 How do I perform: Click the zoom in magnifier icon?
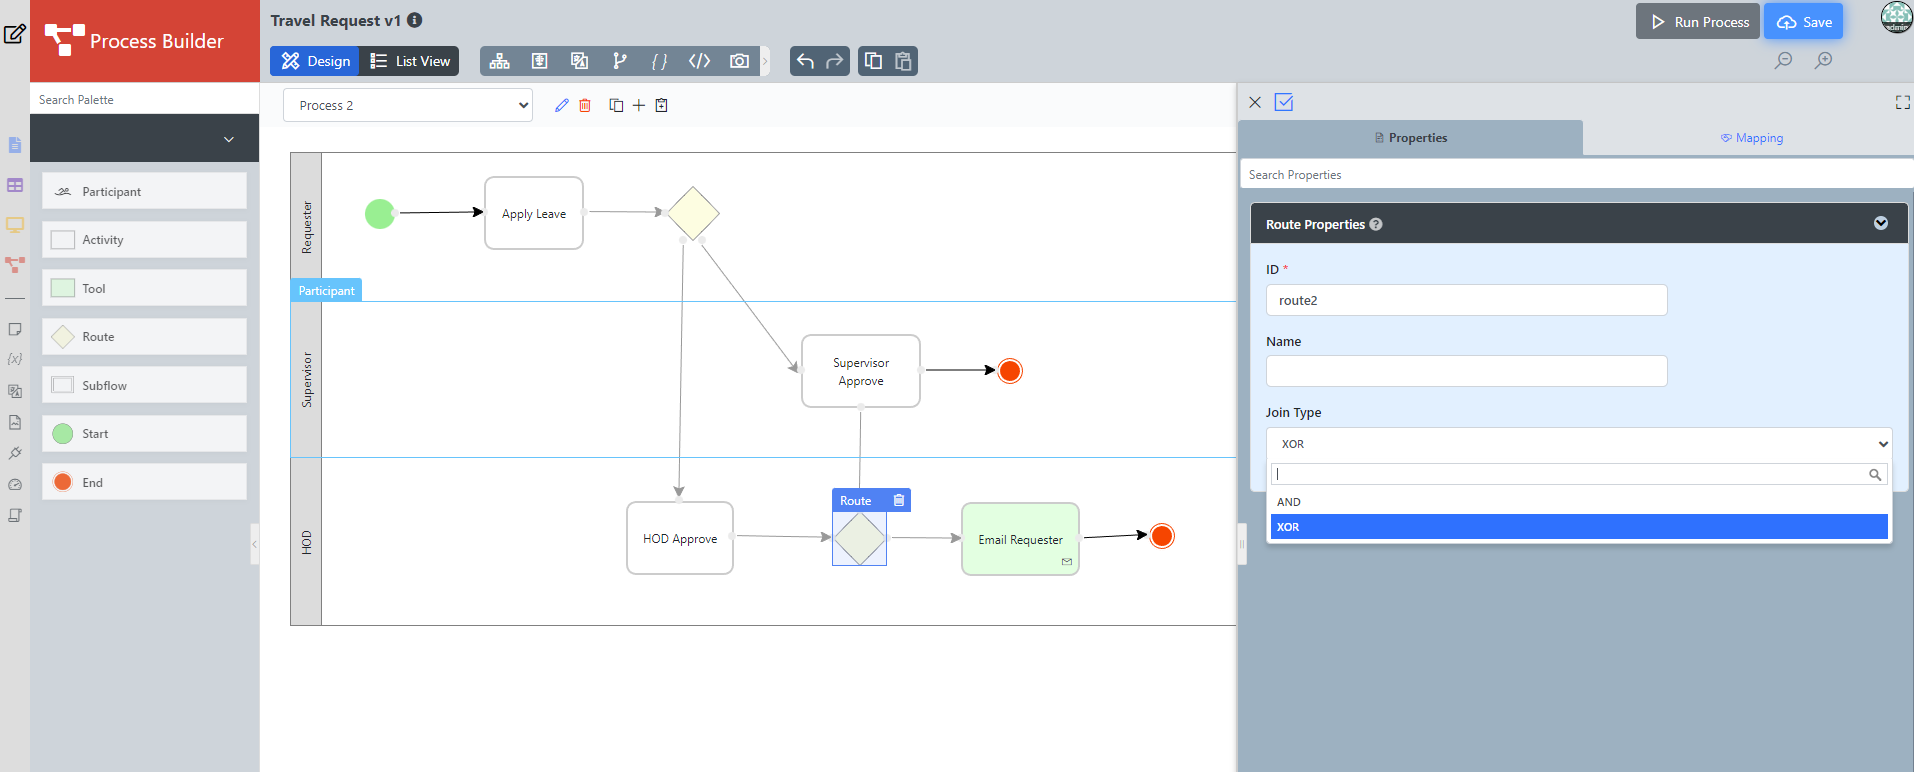pos(1823,60)
